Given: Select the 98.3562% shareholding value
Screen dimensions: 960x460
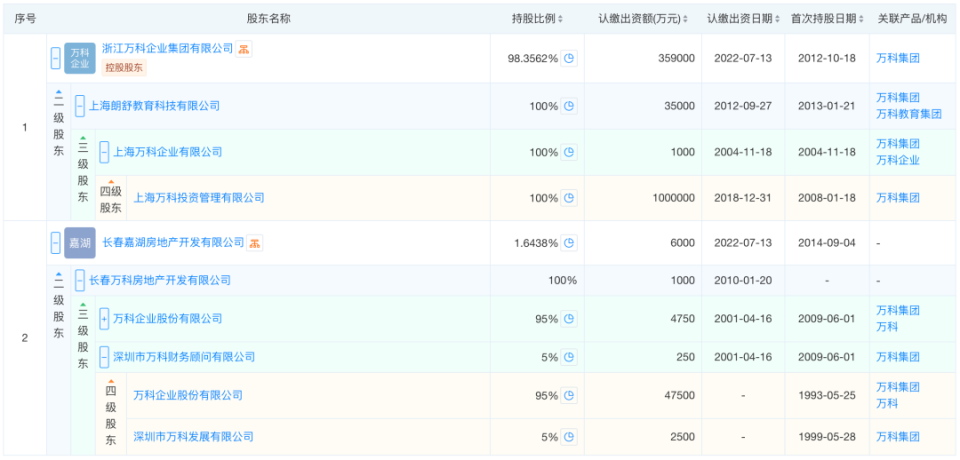Looking at the screenshot, I should 533,59.
